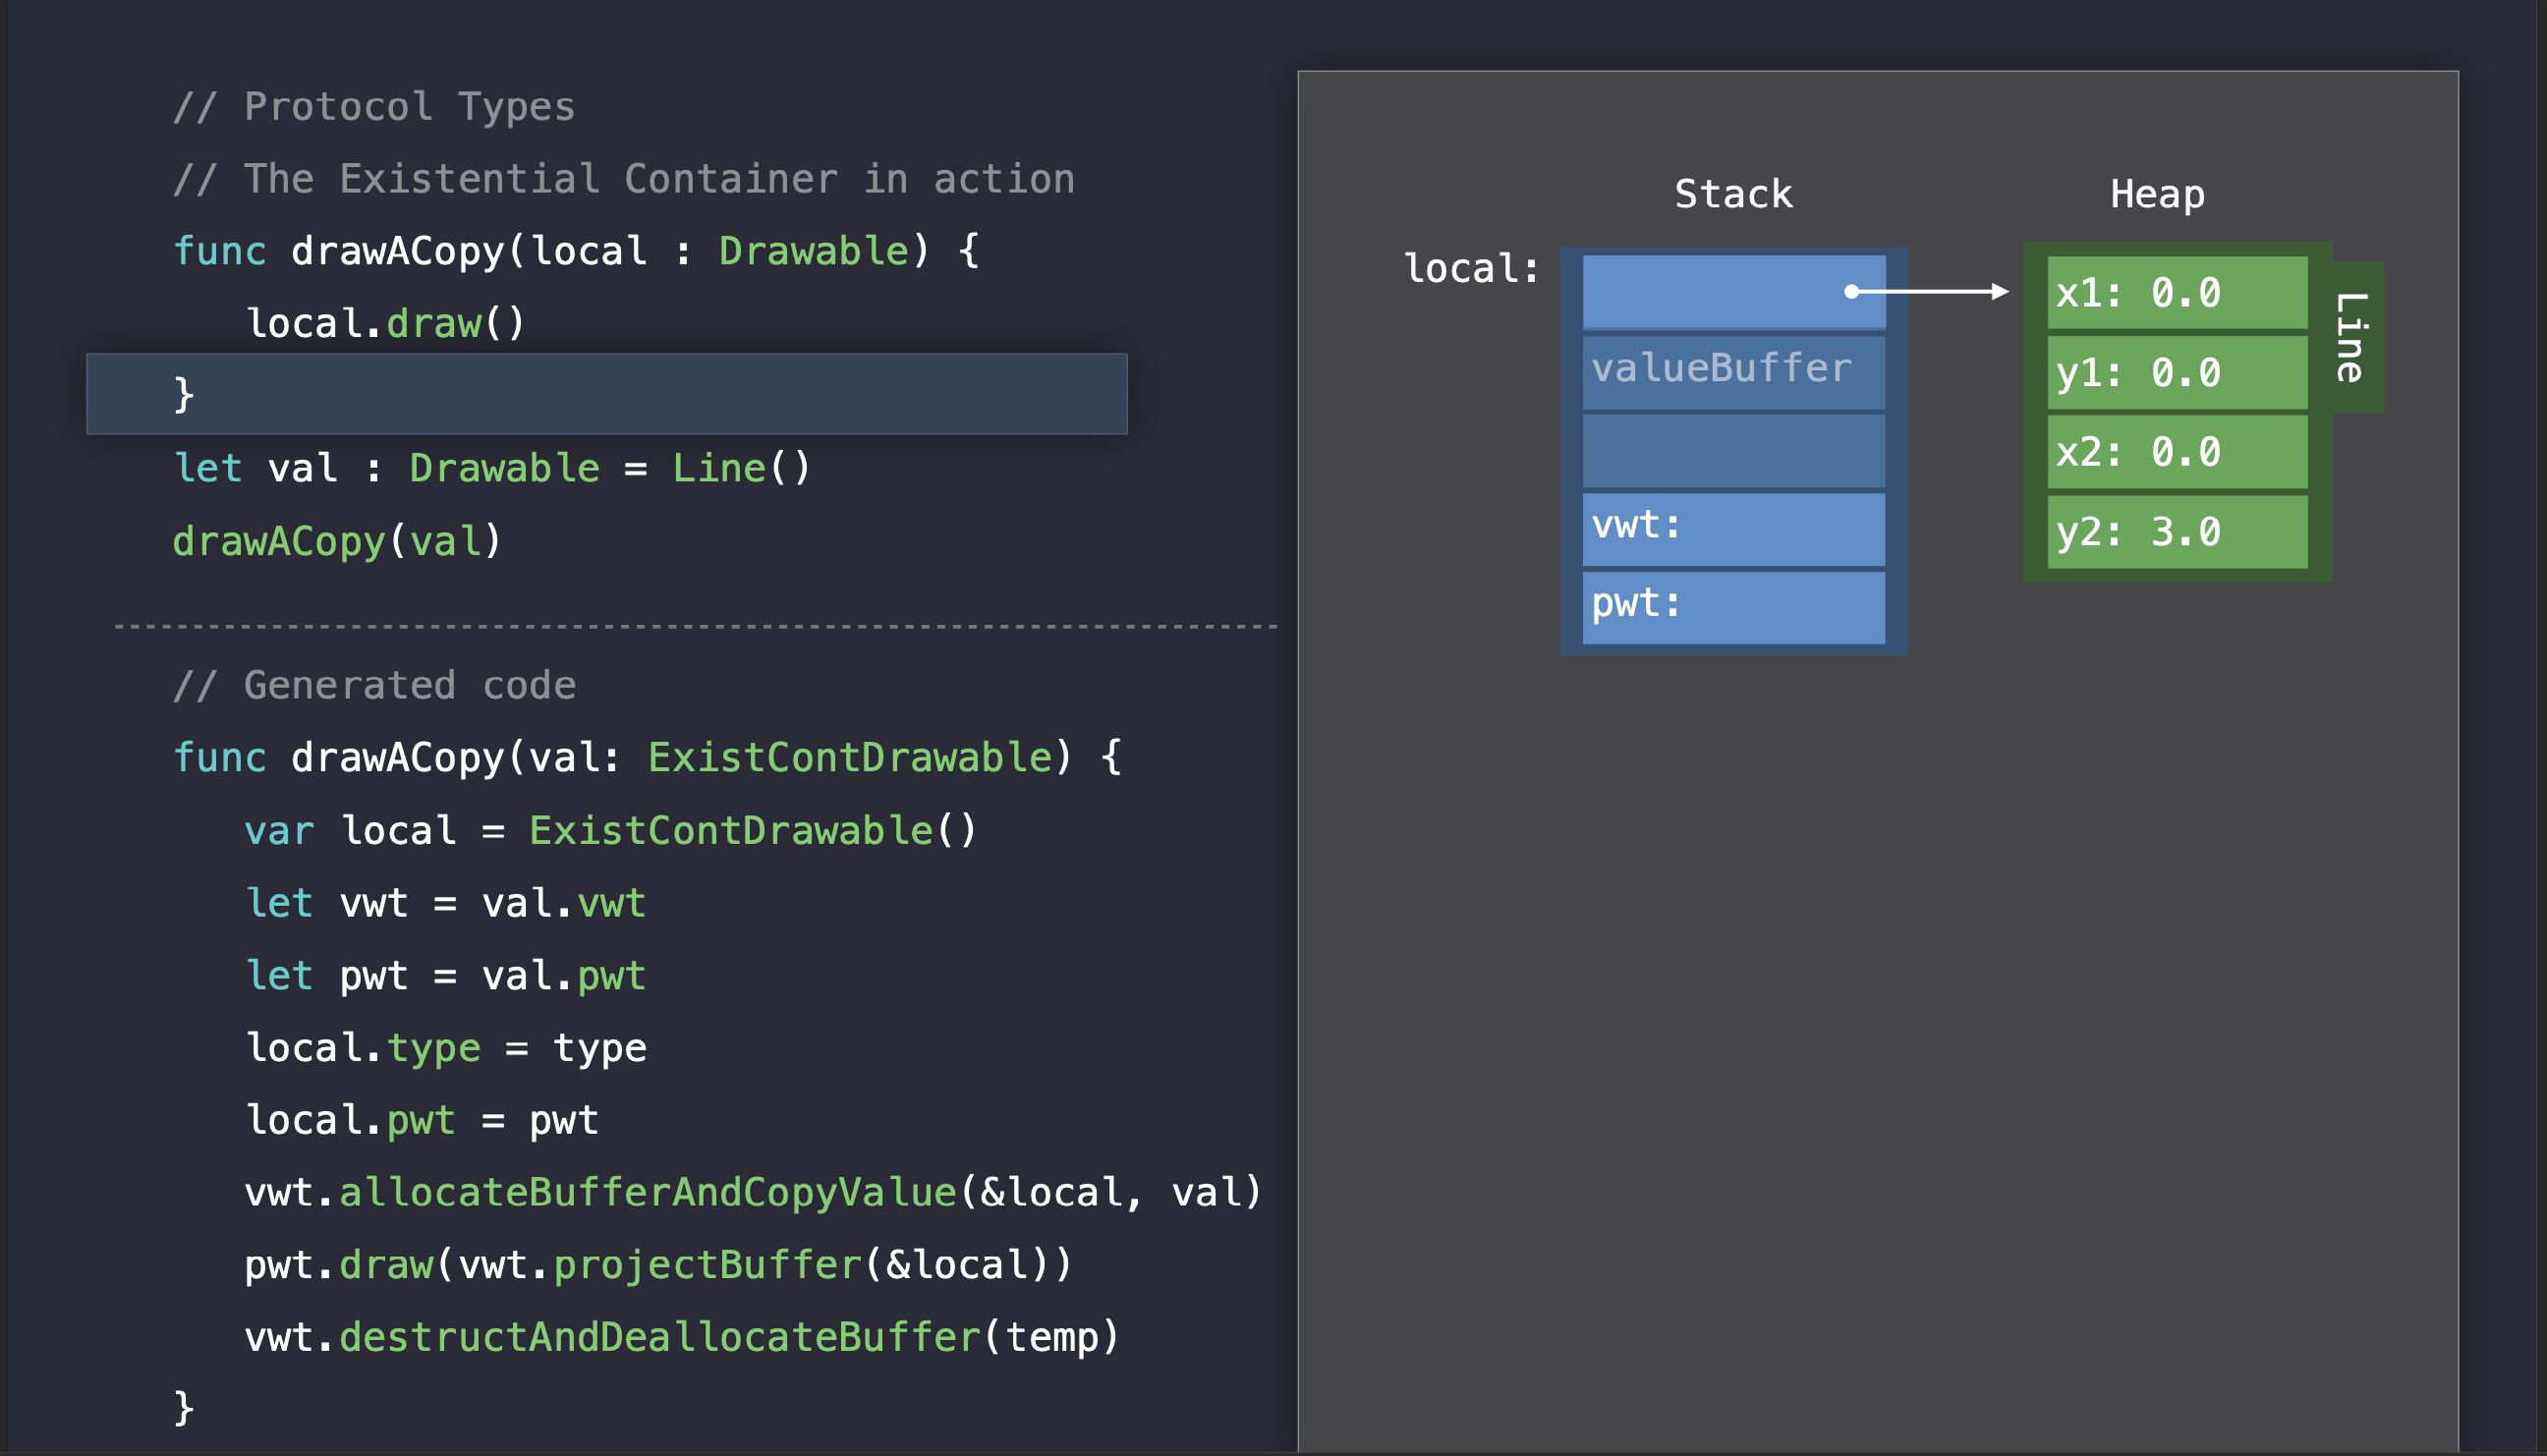Click the destructAndDeallocateBuffer method name
The width and height of the screenshot is (2547, 1456).
tap(660, 1337)
